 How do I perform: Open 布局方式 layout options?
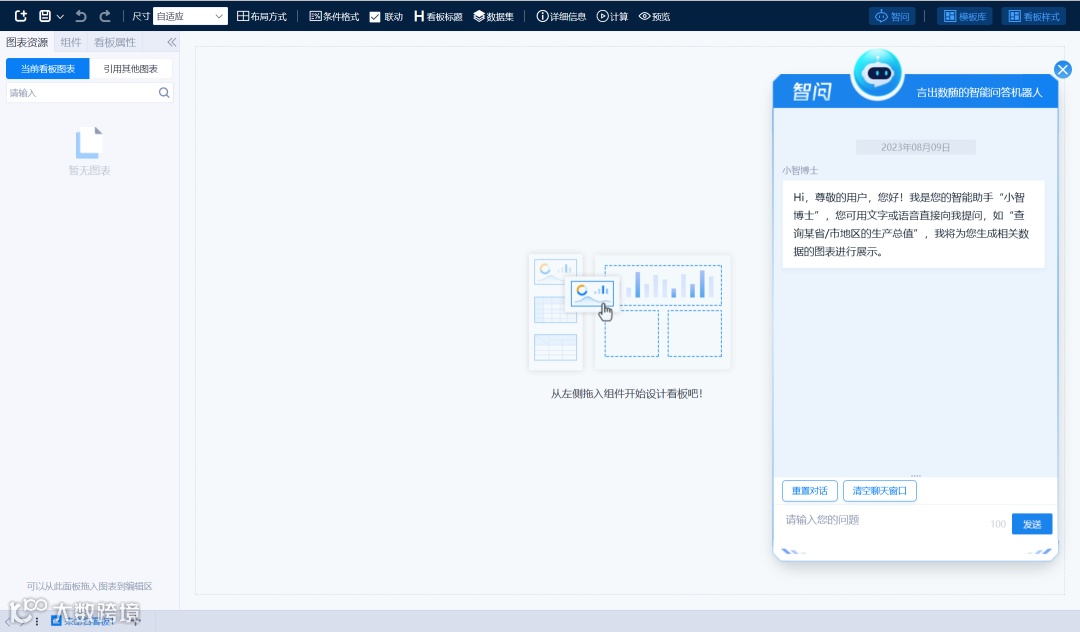262,16
